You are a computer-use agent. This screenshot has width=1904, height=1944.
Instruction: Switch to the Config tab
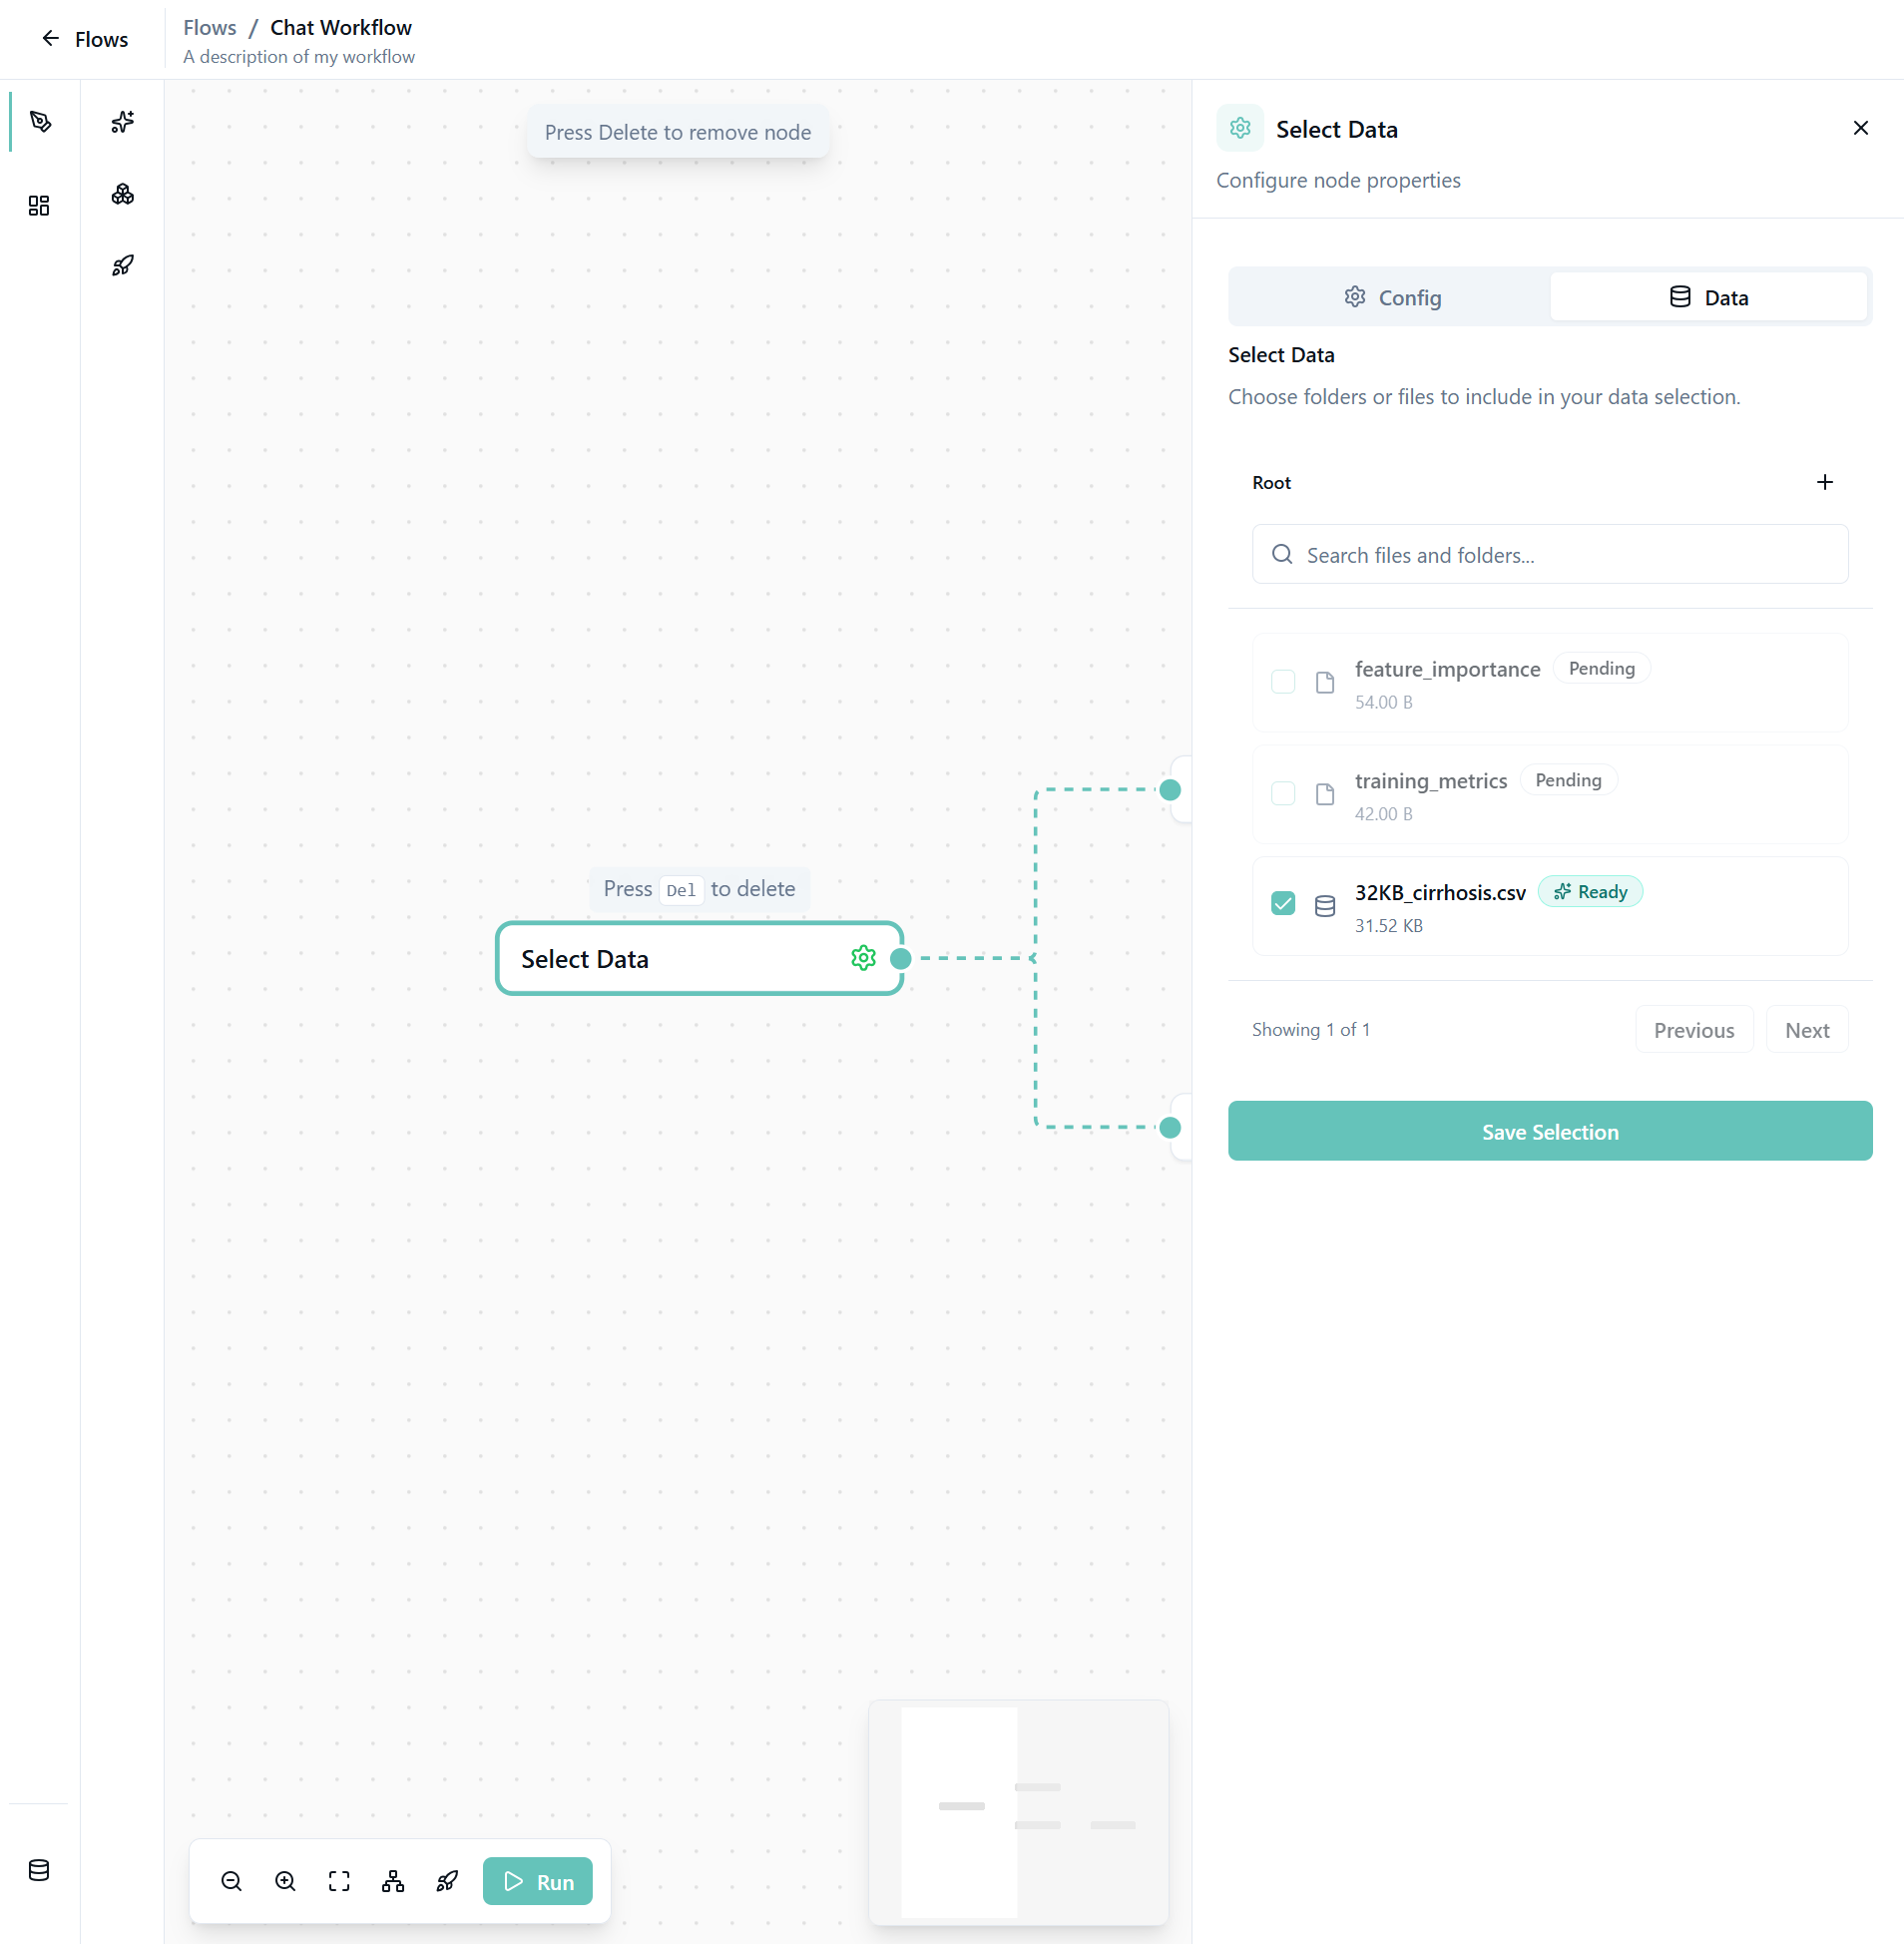[x=1391, y=297]
